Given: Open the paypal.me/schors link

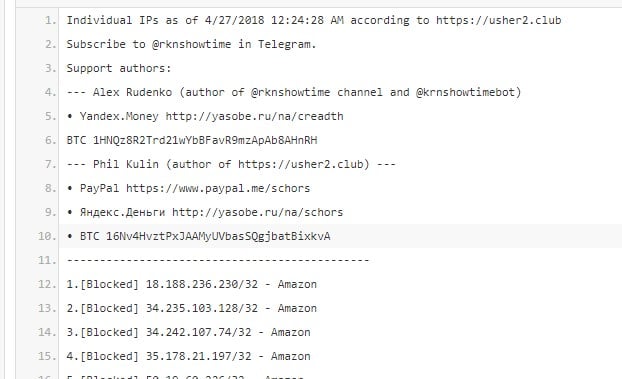Looking at the screenshot, I should 218,188.
